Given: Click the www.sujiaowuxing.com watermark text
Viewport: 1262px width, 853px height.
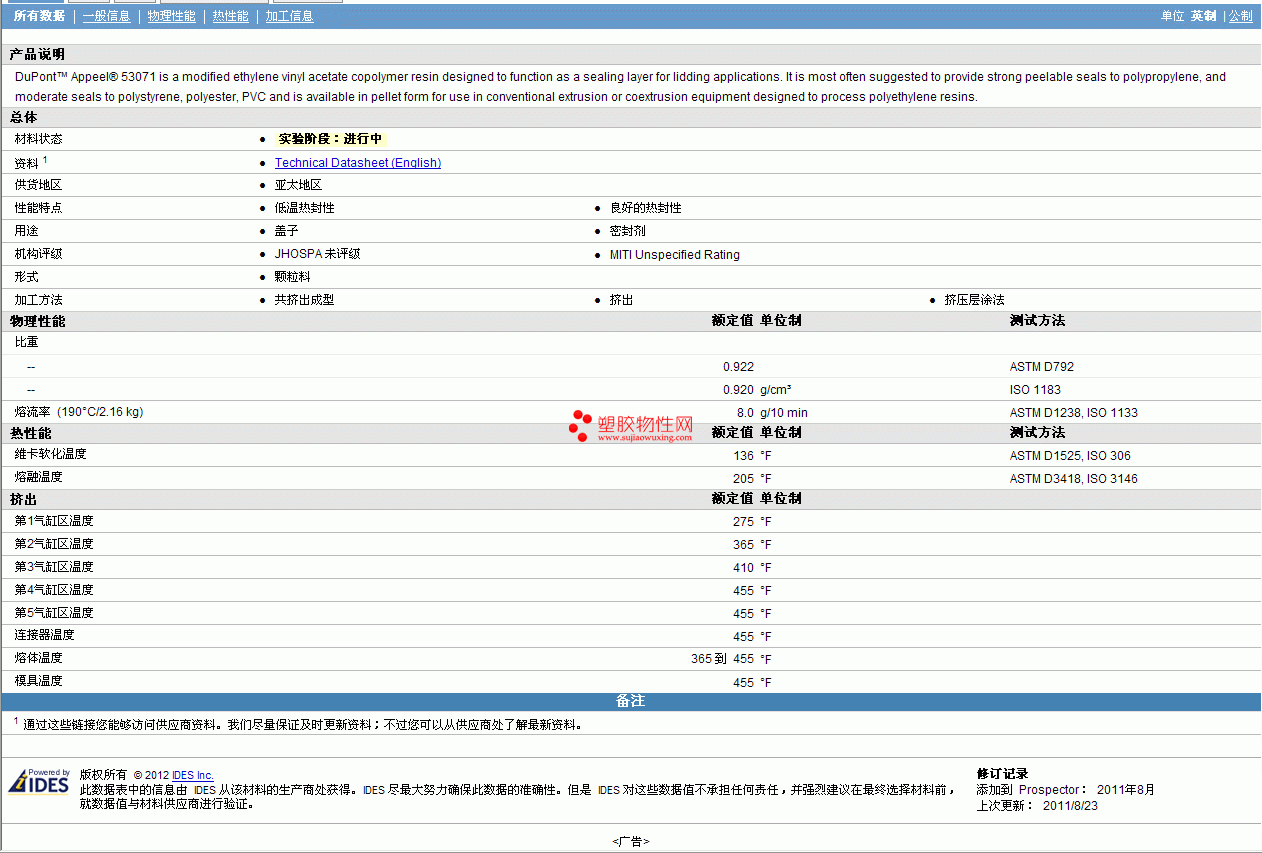Looking at the screenshot, I should pyautogui.click(x=646, y=438).
